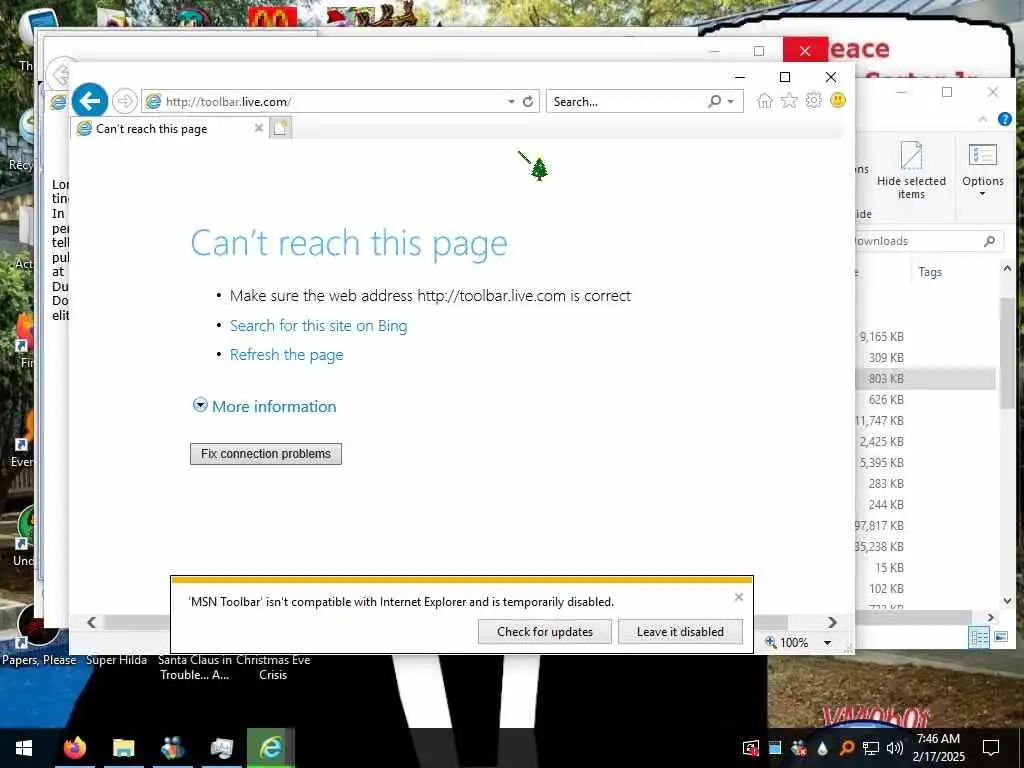Select the file row sized 15 KB
1024x768 pixels.
click(x=925, y=568)
